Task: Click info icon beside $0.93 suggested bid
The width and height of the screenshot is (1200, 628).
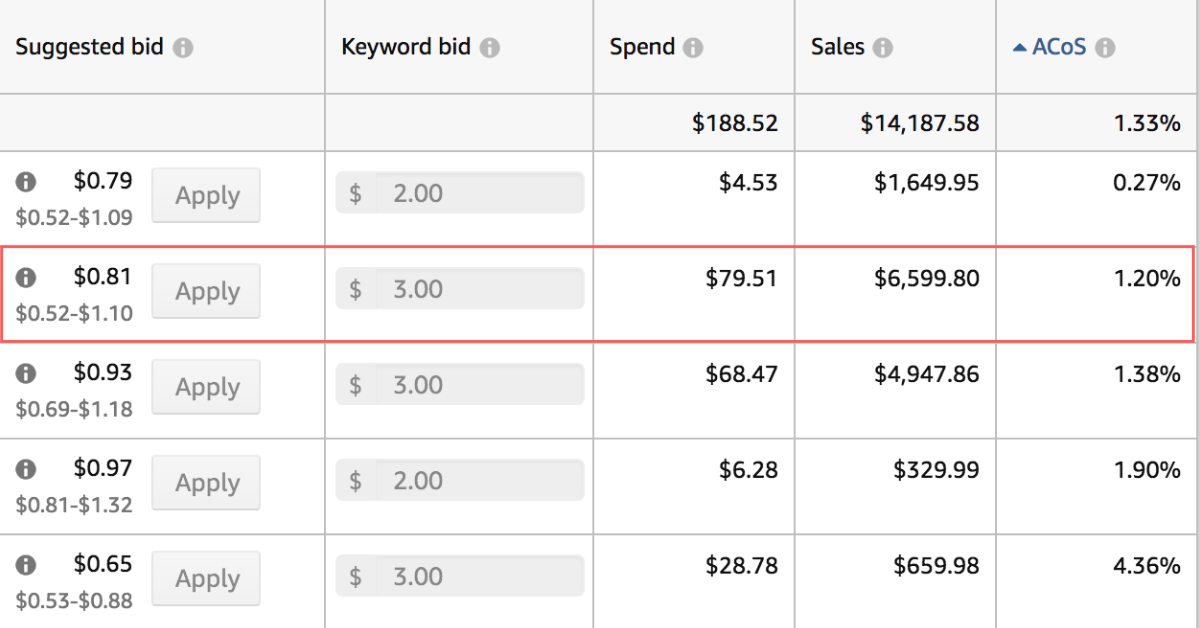Action: coord(26,373)
